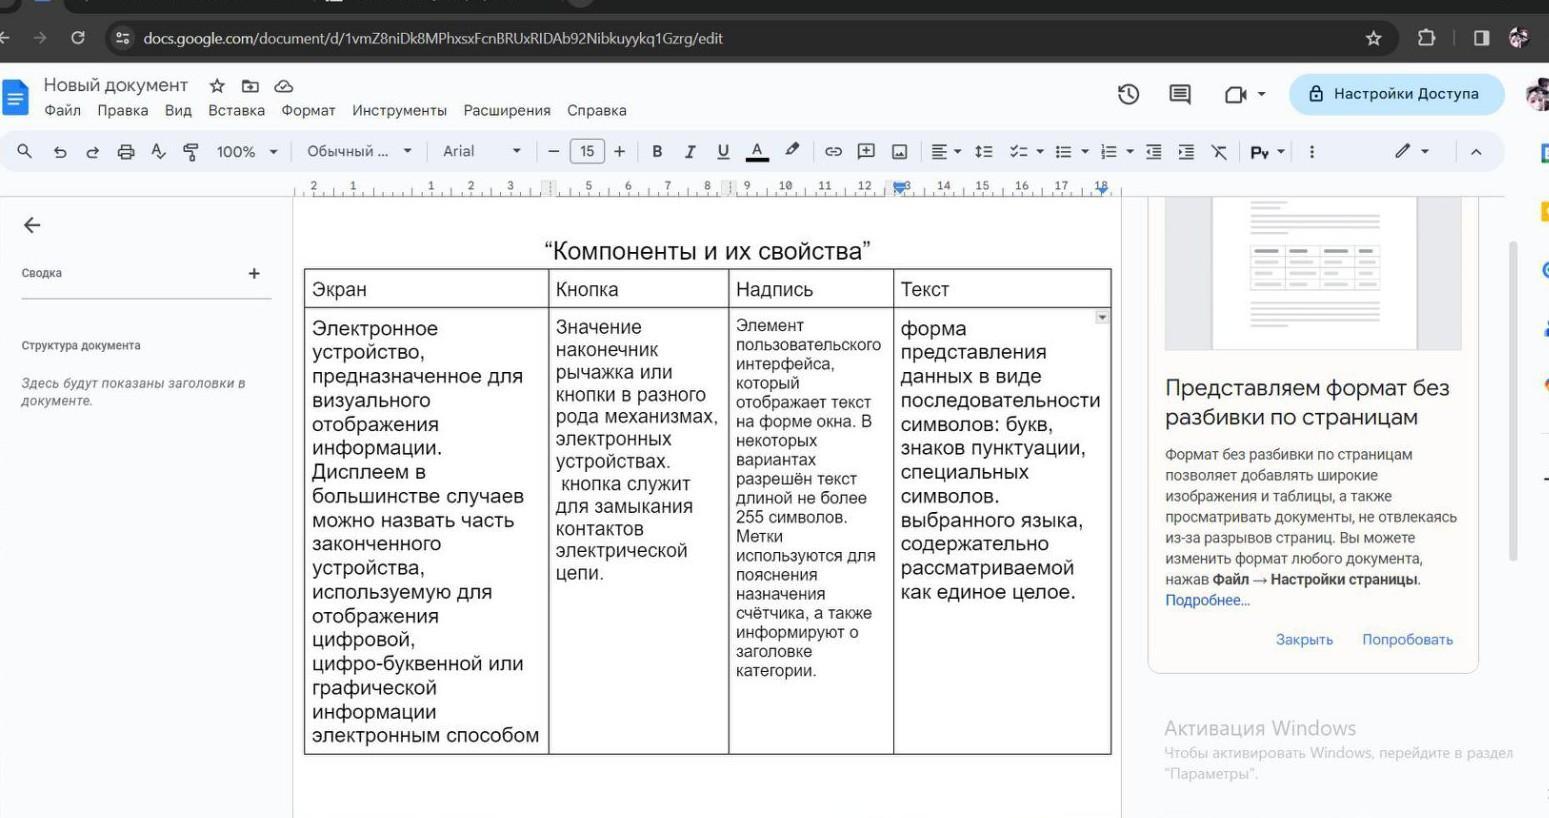Screen dimensions: 1549x818
Task: Click the spell check icon
Action: (158, 152)
